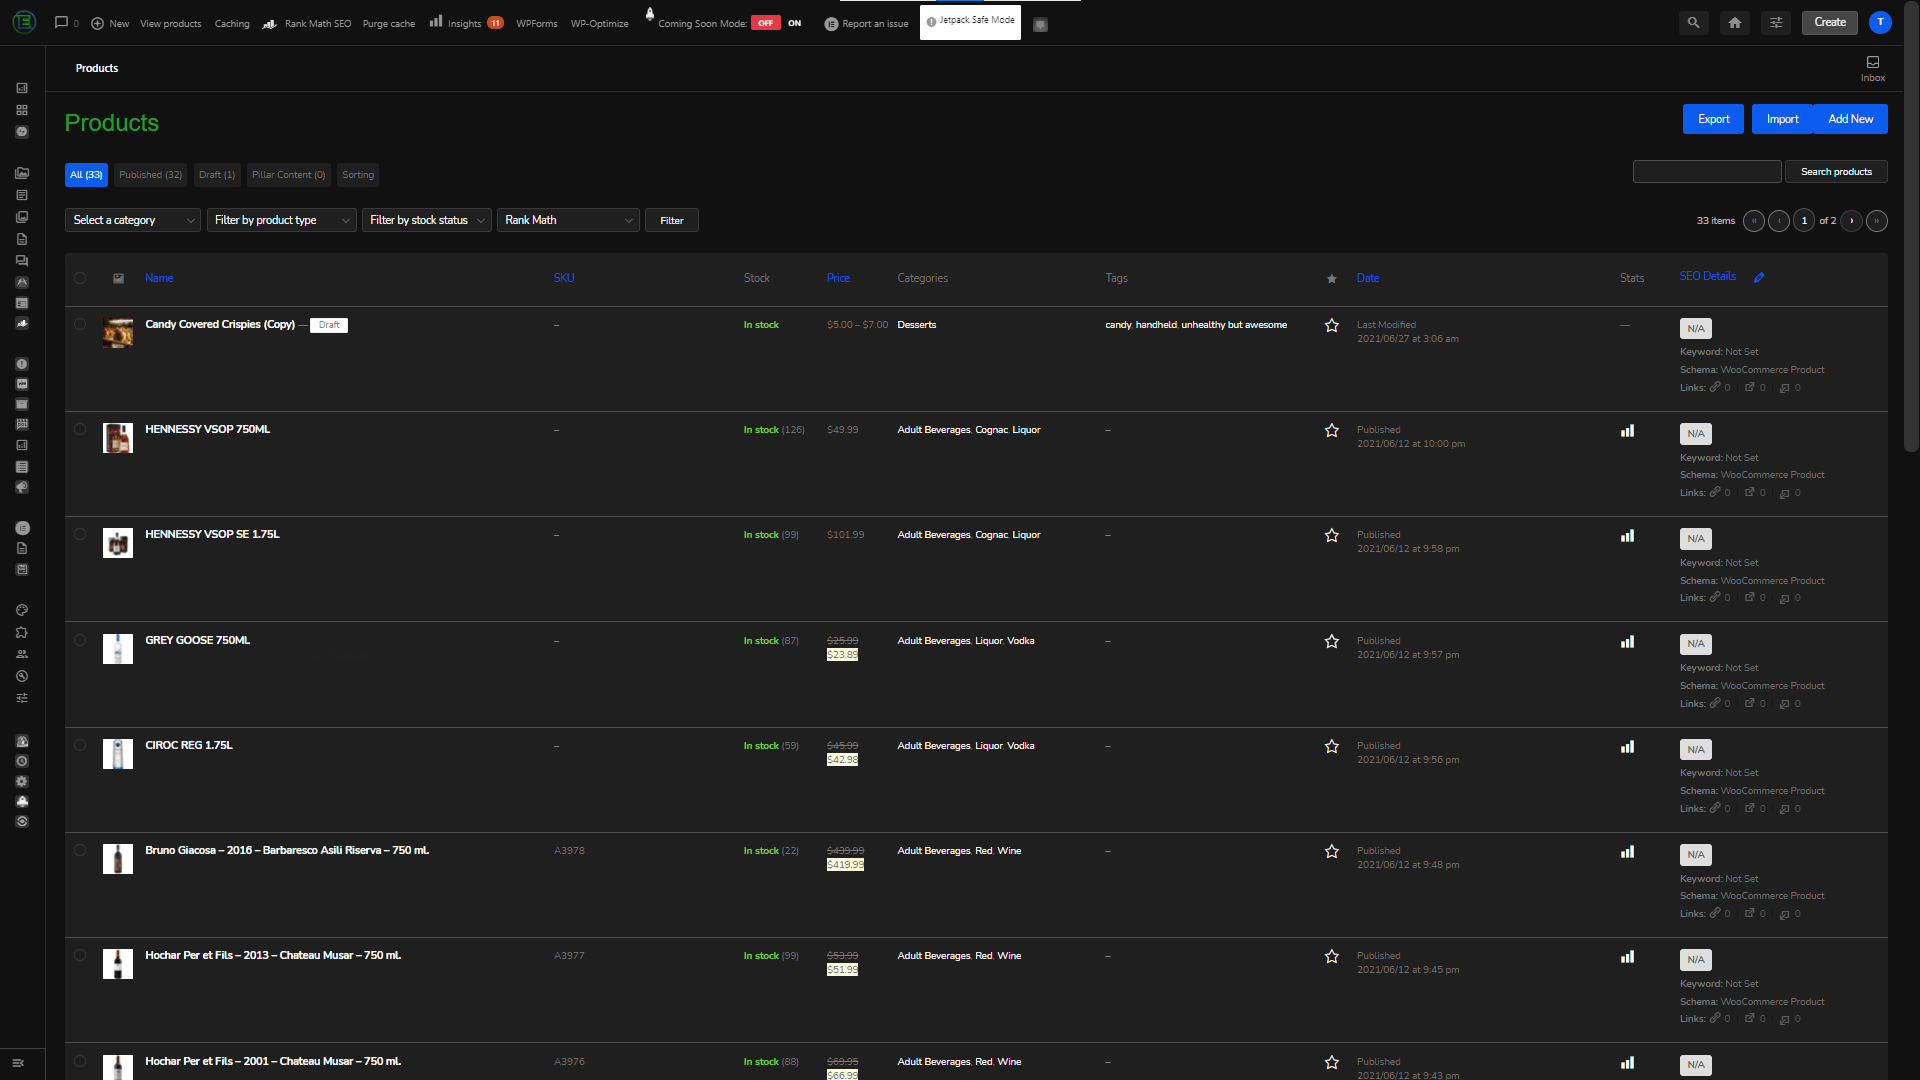Check the GREY GOOSE 750ML row
1920x1080 pixels.
coord(80,640)
